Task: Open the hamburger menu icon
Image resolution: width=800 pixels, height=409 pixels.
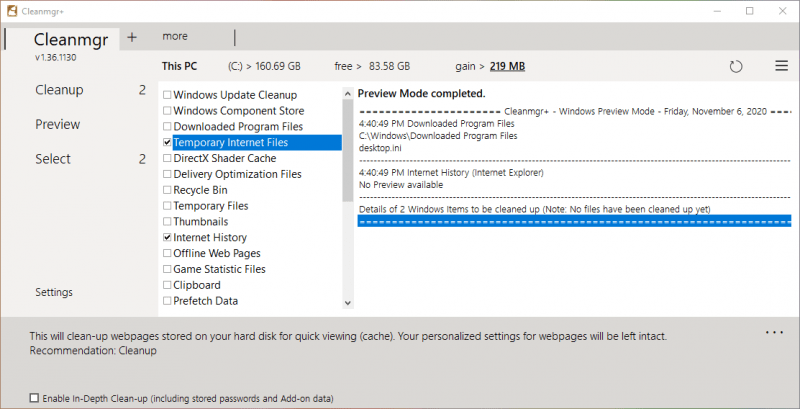Action: pyautogui.click(x=781, y=66)
